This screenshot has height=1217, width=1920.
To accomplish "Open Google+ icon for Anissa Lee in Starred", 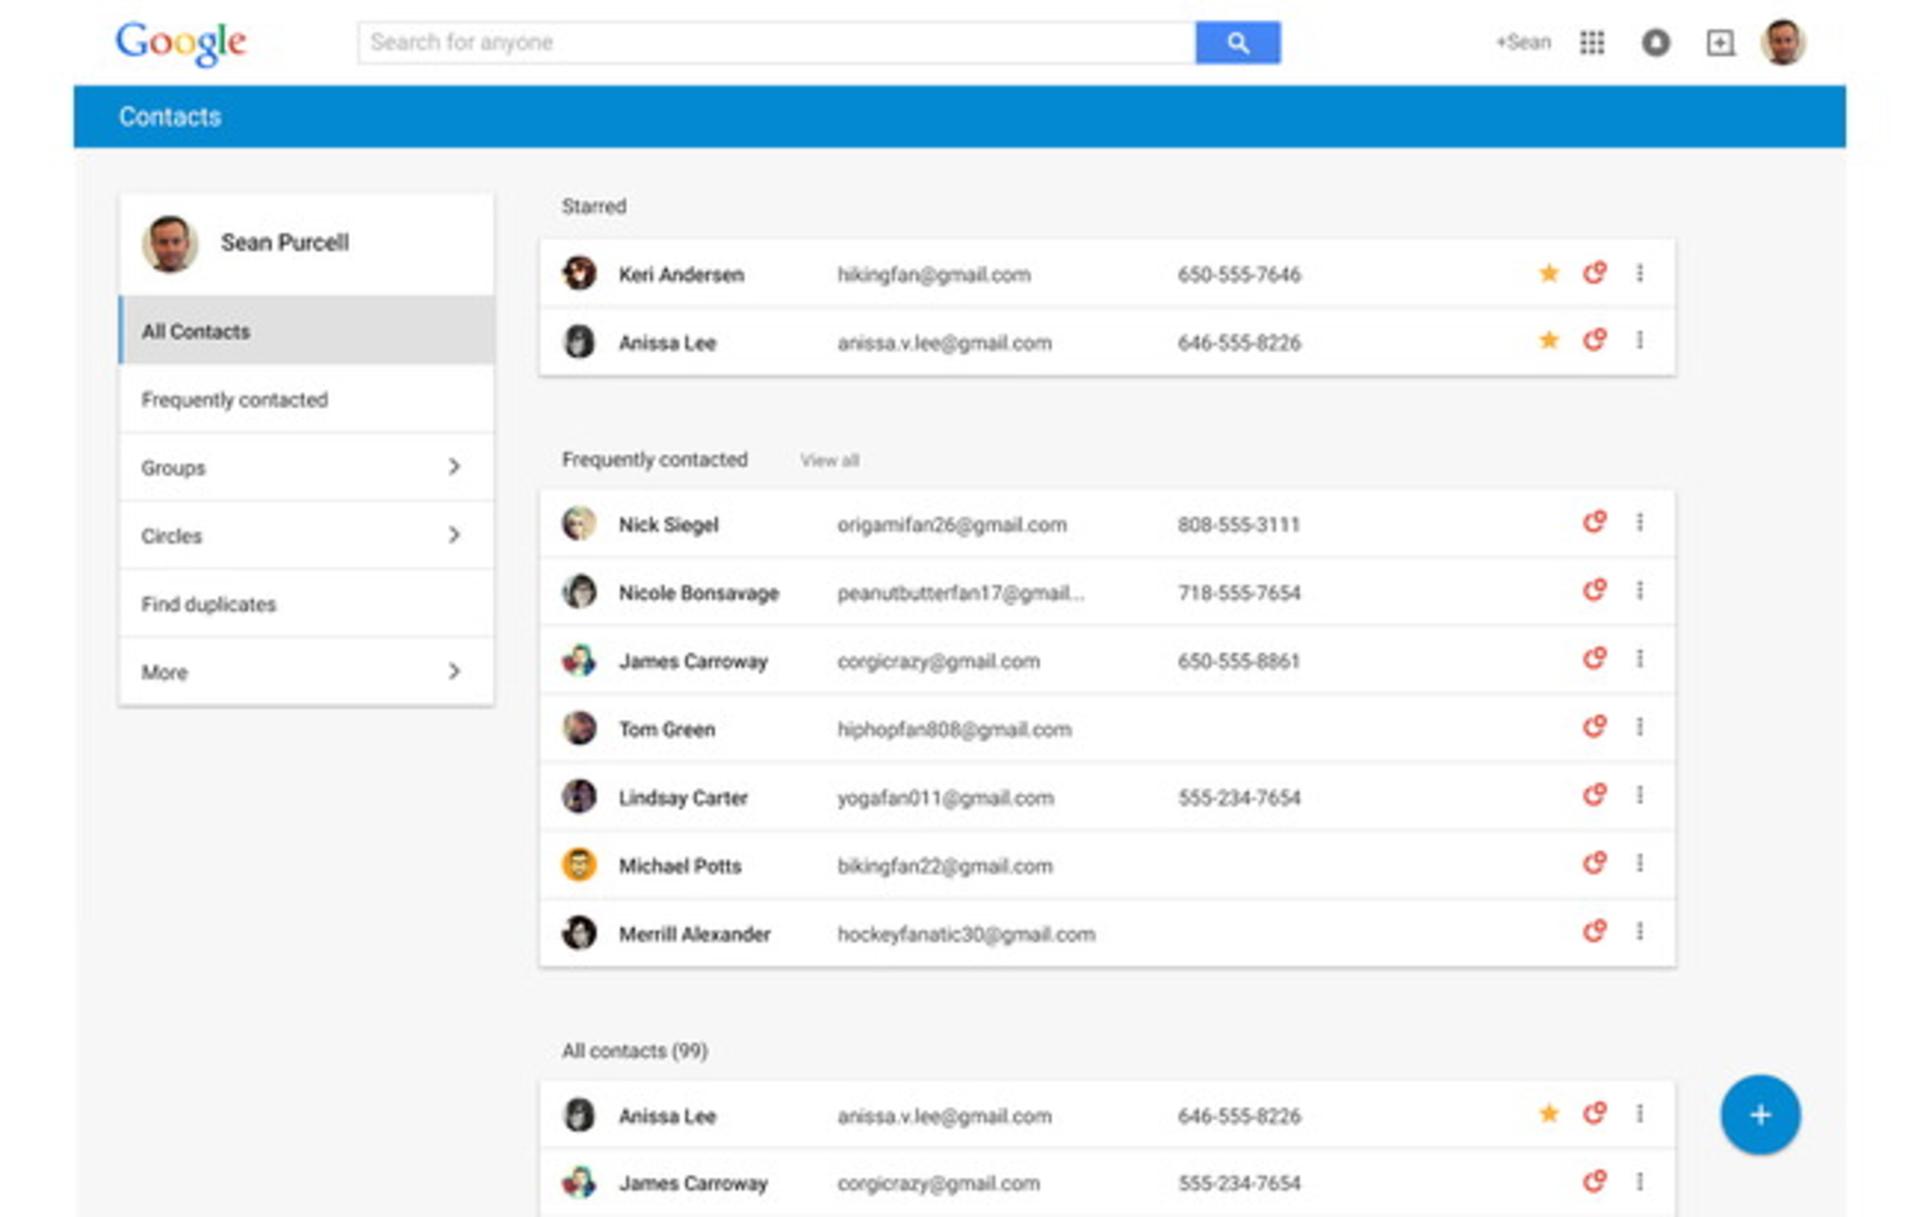I will tap(1595, 340).
